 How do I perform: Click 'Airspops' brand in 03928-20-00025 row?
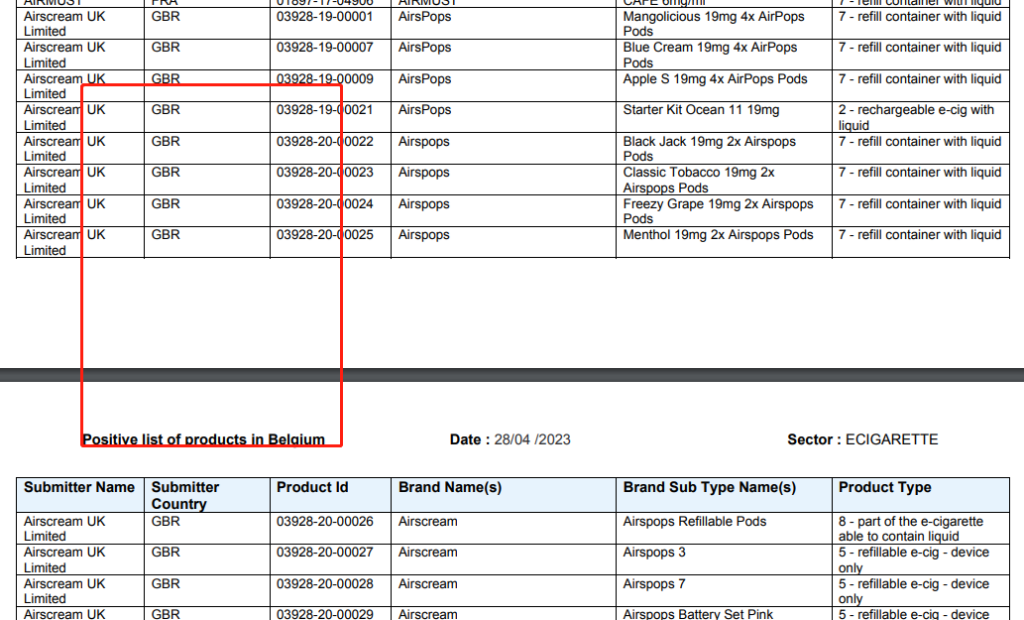coord(424,235)
